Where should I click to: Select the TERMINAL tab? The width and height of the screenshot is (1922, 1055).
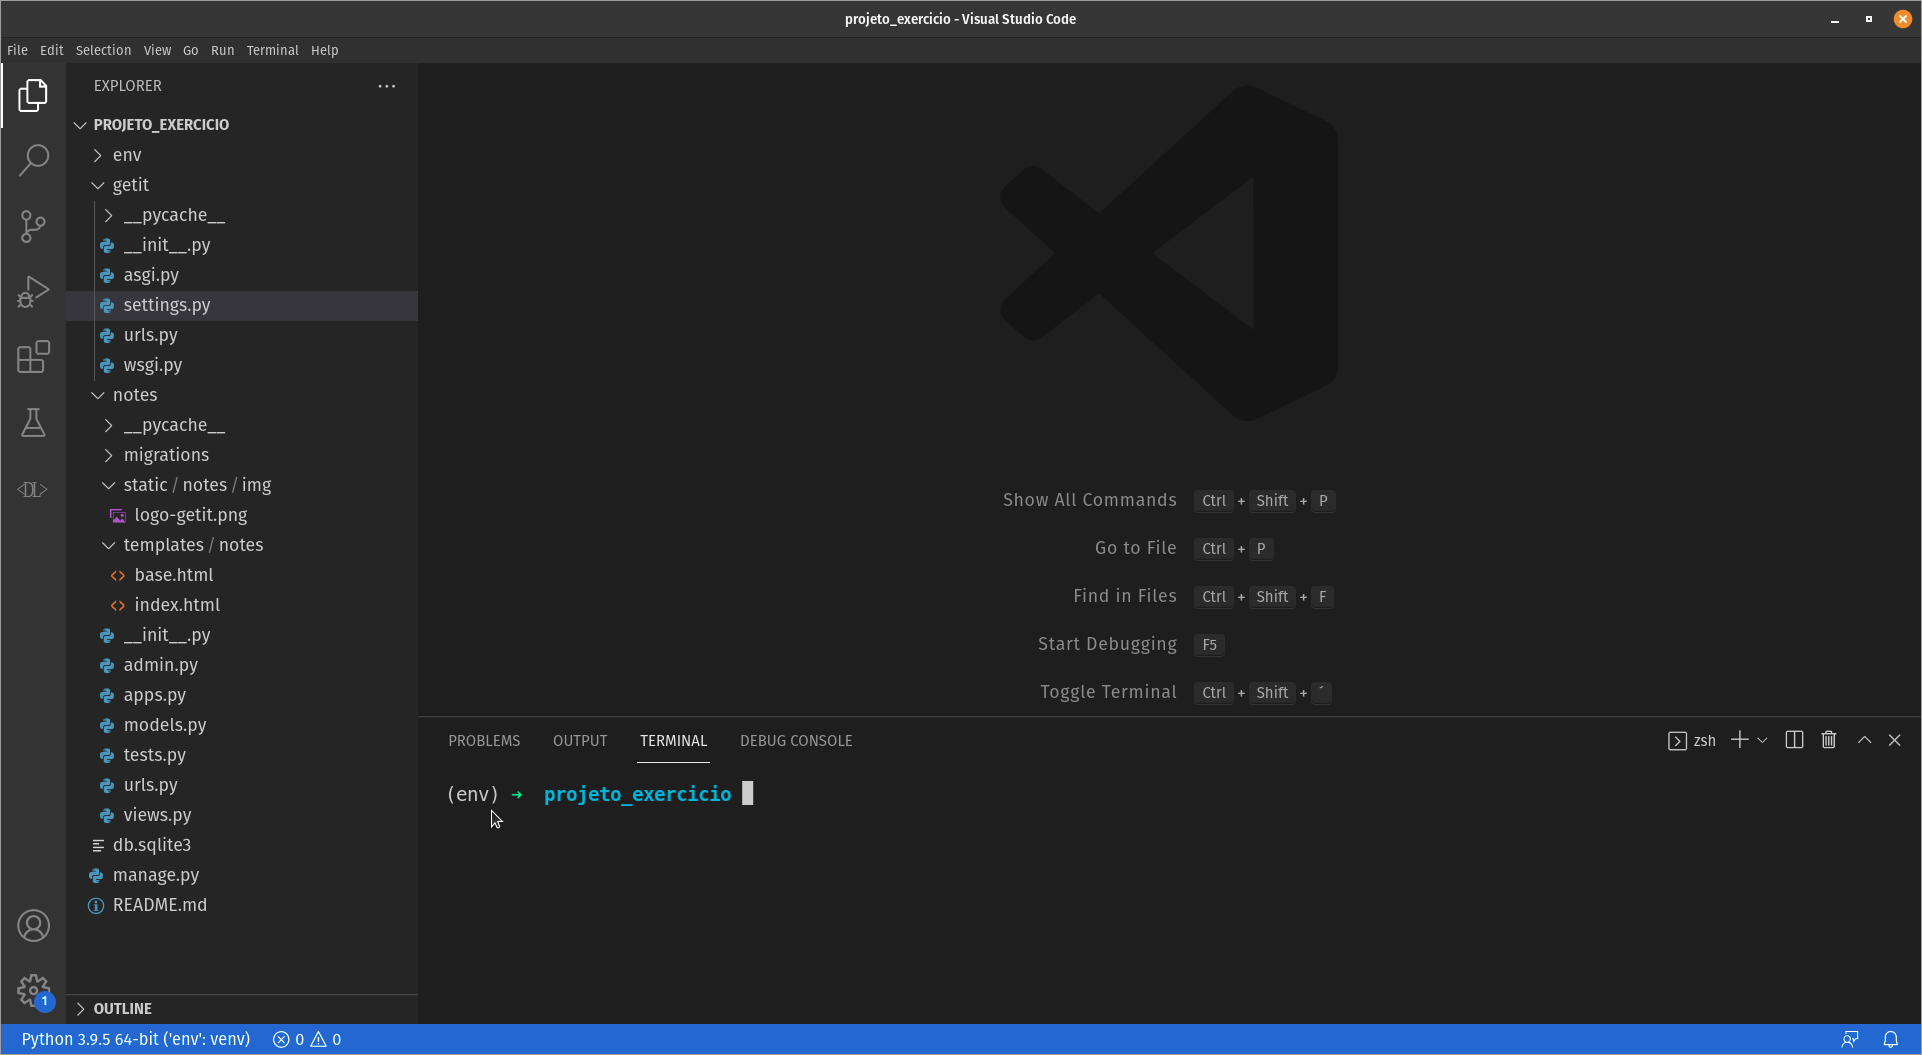pos(673,741)
